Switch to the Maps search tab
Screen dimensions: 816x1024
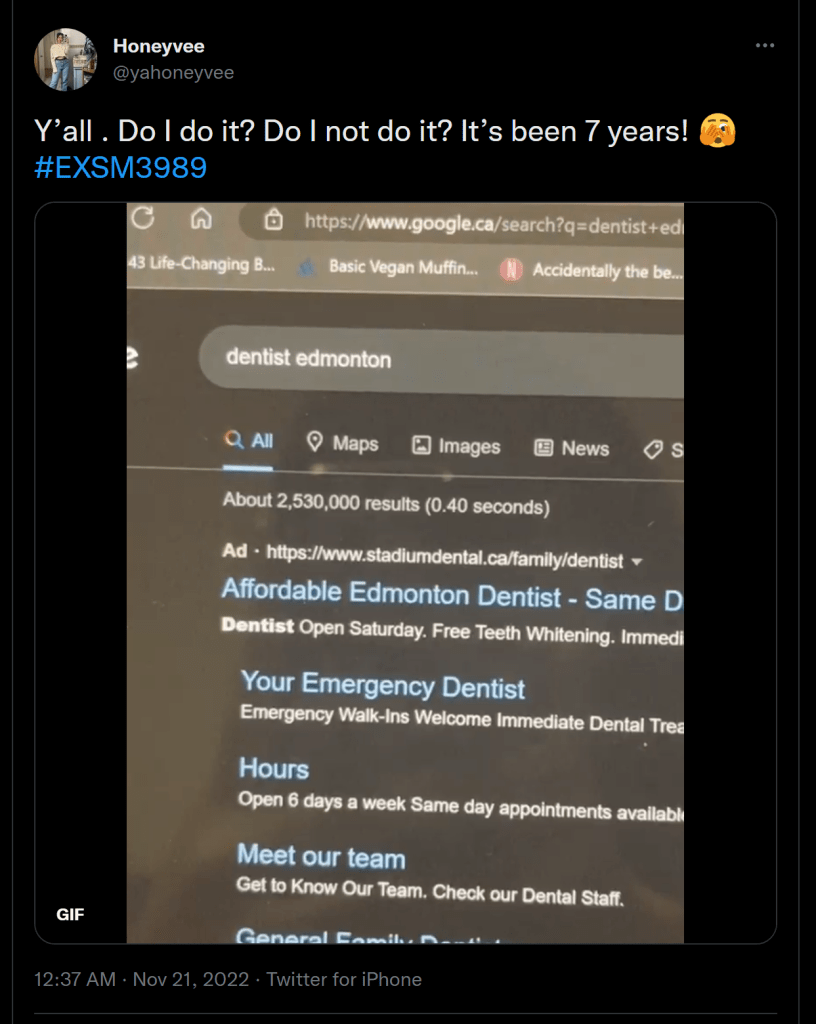pos(342,443)
